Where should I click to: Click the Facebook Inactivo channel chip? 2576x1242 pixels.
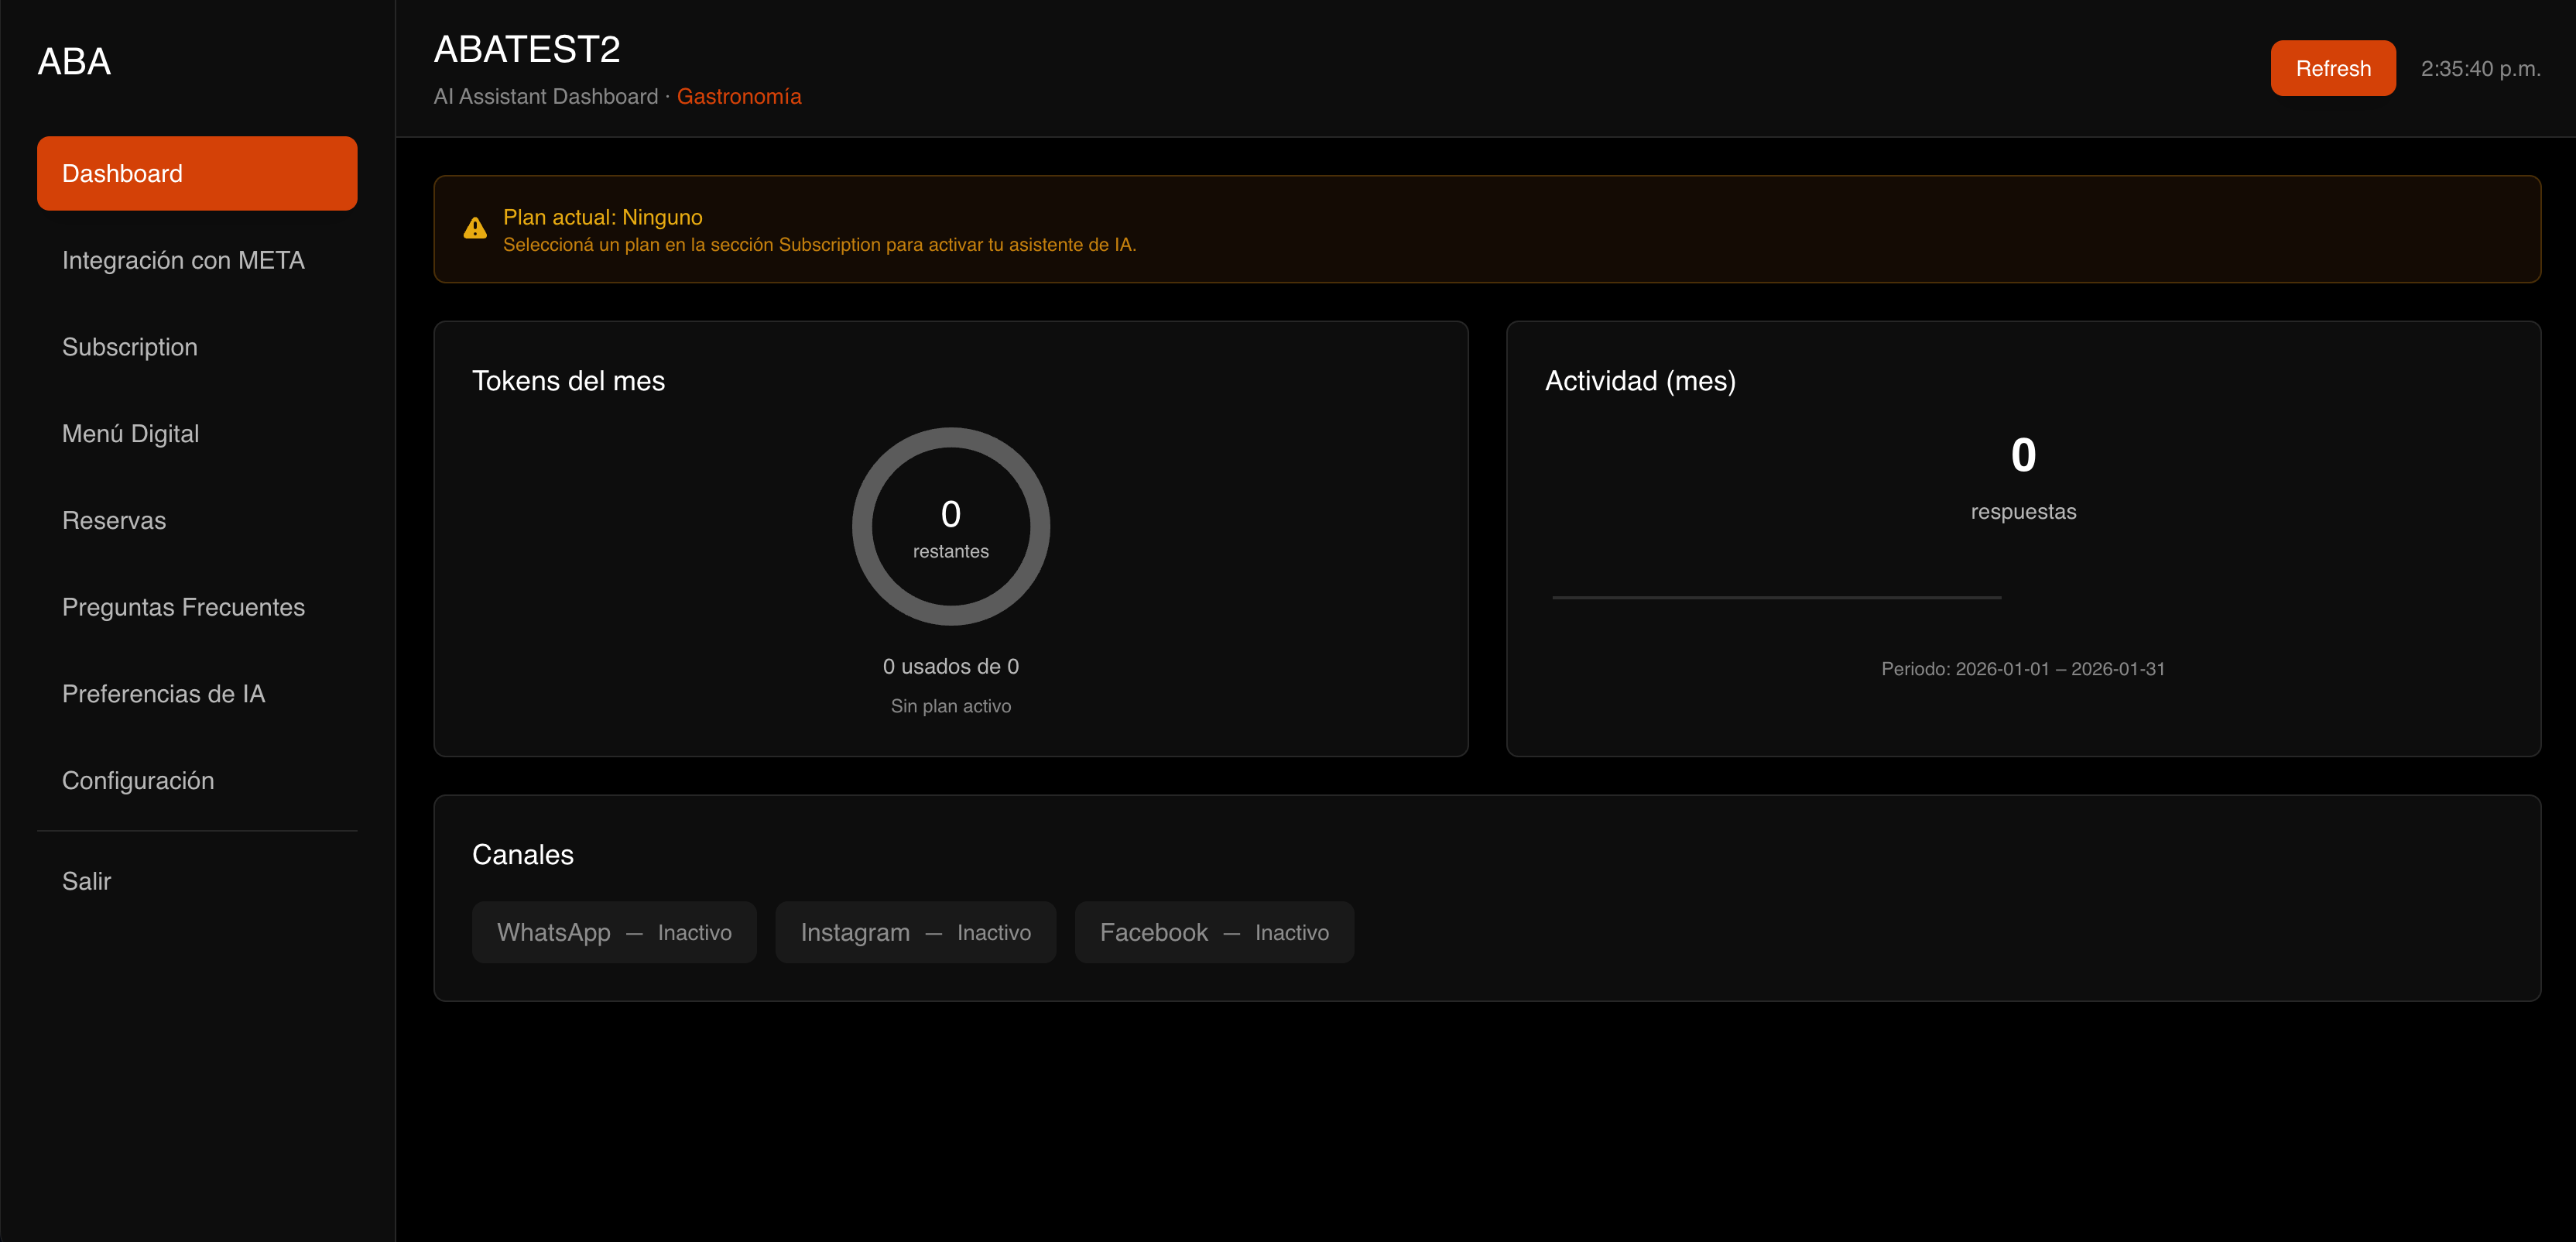[x=1214, y=932]
